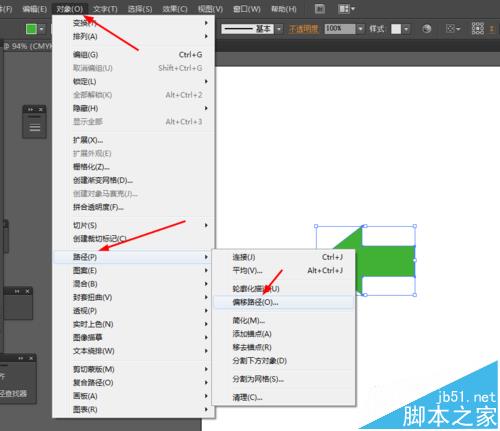
Task: Choose 扩展(X)... from the menu
Action: pyautogui.click(x=133, y=140)
